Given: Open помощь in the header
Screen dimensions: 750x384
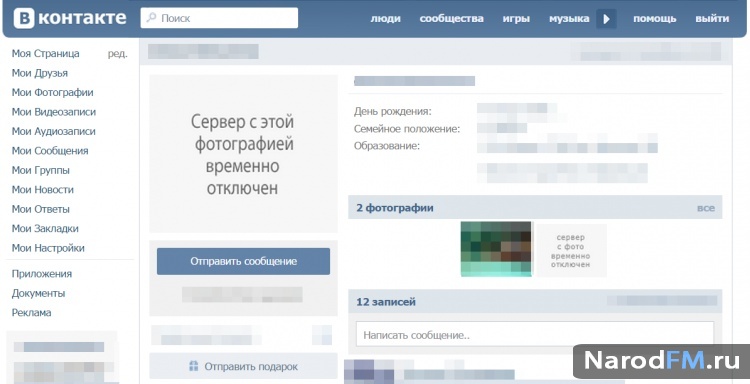Looking at the screenshot, I should pos(655,19).
